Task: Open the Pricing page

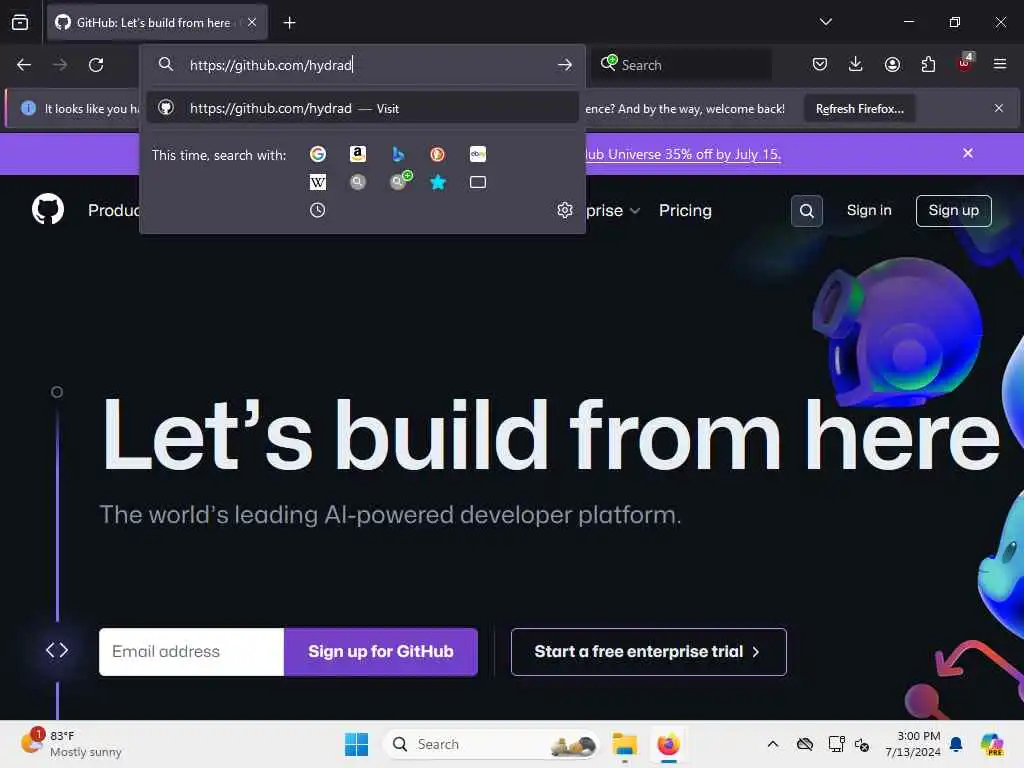Action: coord(685,210)
